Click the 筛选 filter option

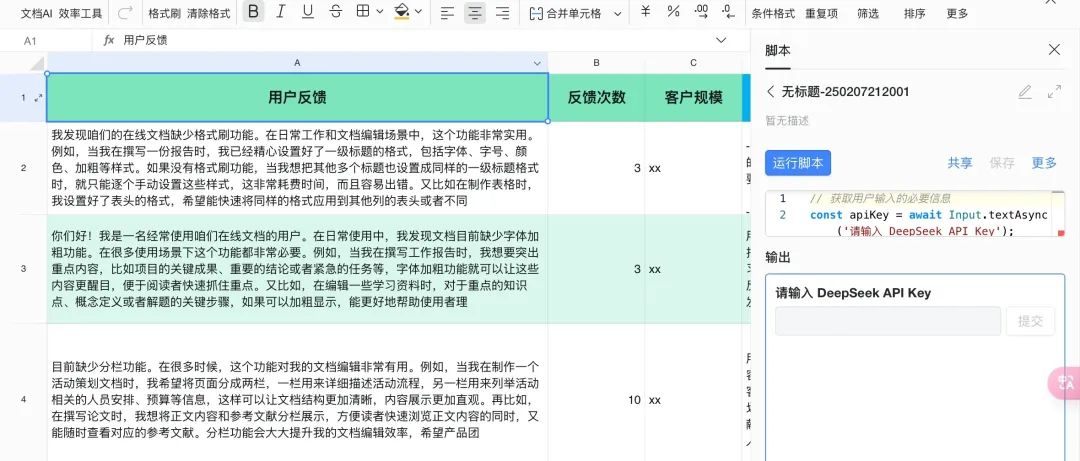tap(868, 13)
